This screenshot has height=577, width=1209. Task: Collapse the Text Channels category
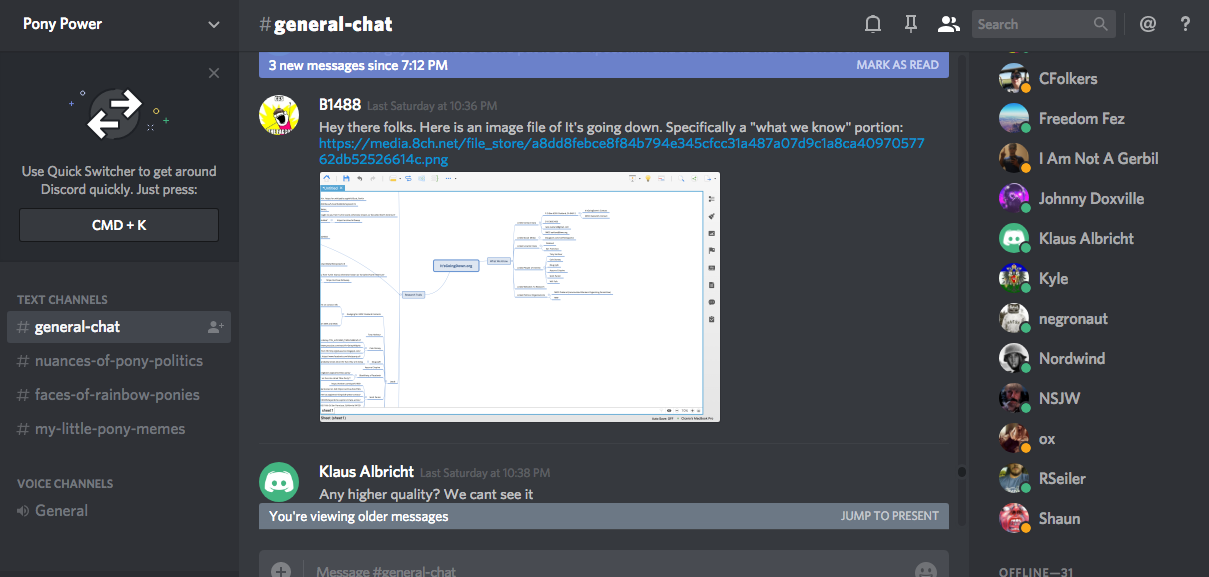click(62, 299)
